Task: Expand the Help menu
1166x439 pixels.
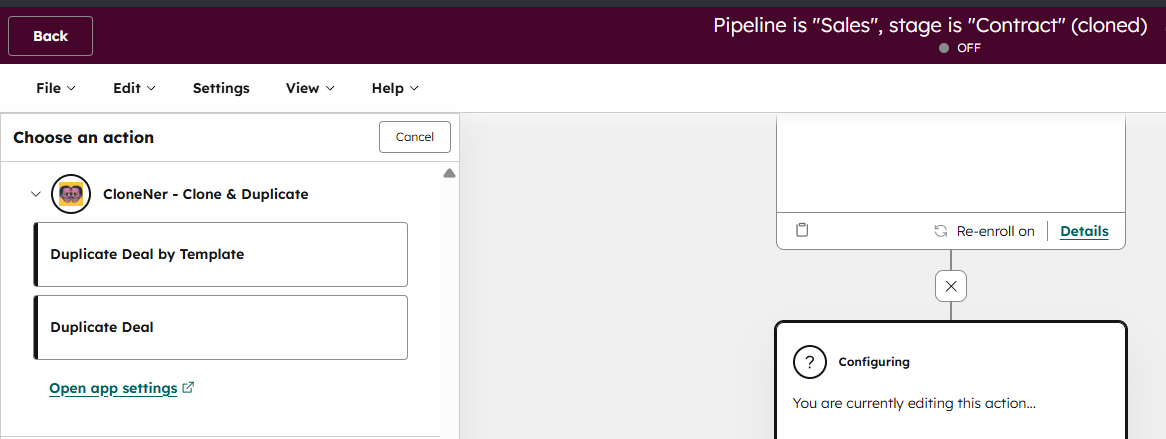Action: [395, 88]
